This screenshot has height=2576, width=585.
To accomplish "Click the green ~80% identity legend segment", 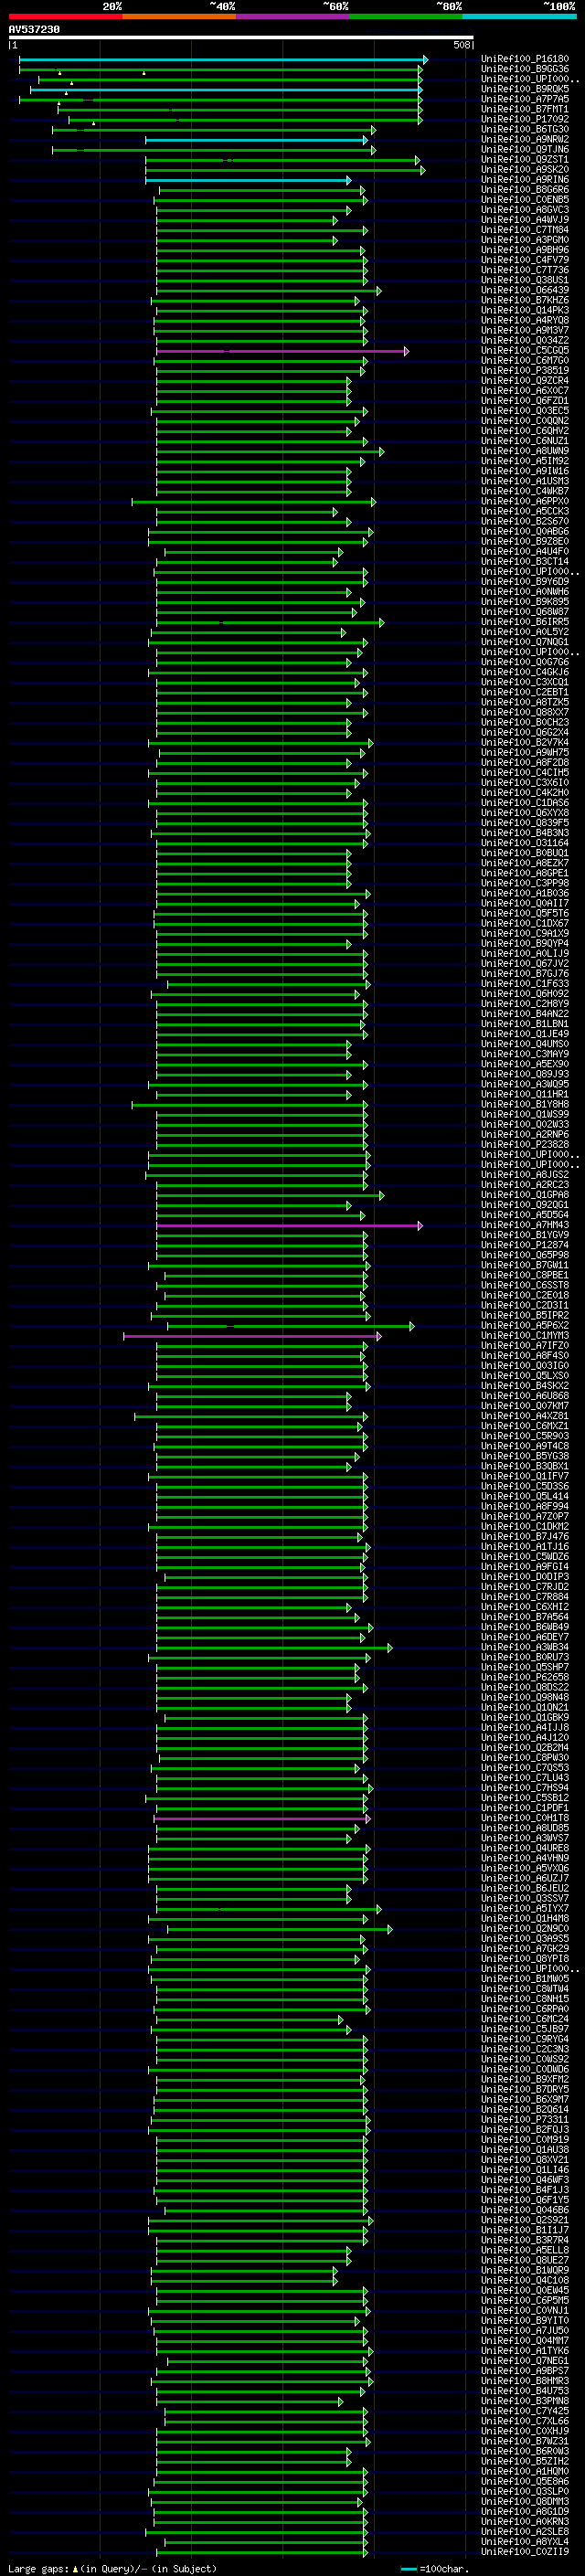I will 405,16.
